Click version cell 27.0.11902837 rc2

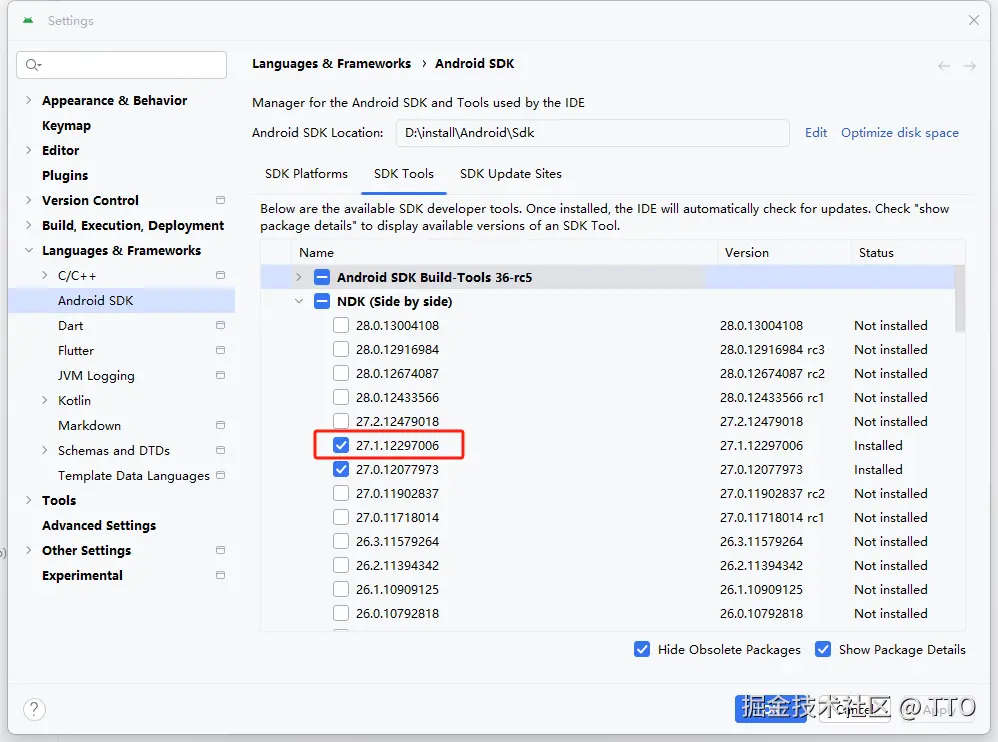[x=772, y=493]
